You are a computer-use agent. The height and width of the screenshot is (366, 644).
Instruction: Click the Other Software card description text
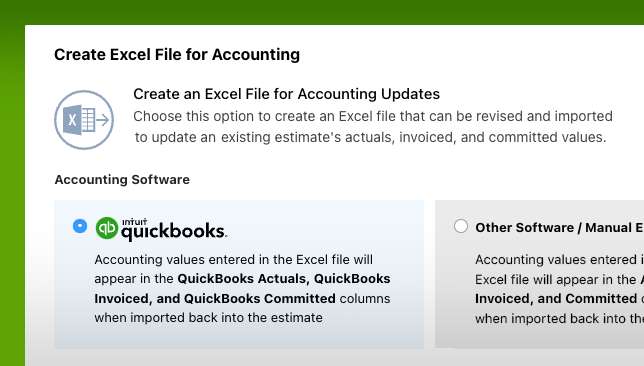(x=559, y=289)
